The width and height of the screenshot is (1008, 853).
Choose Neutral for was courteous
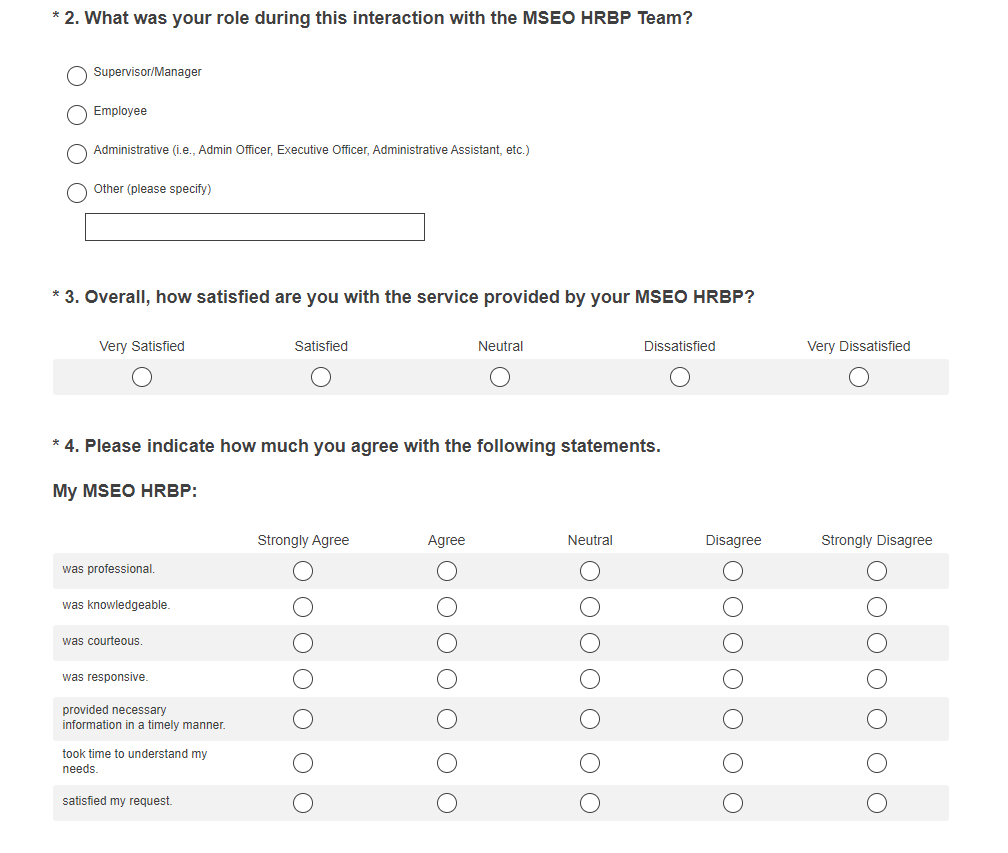point(590,643)
